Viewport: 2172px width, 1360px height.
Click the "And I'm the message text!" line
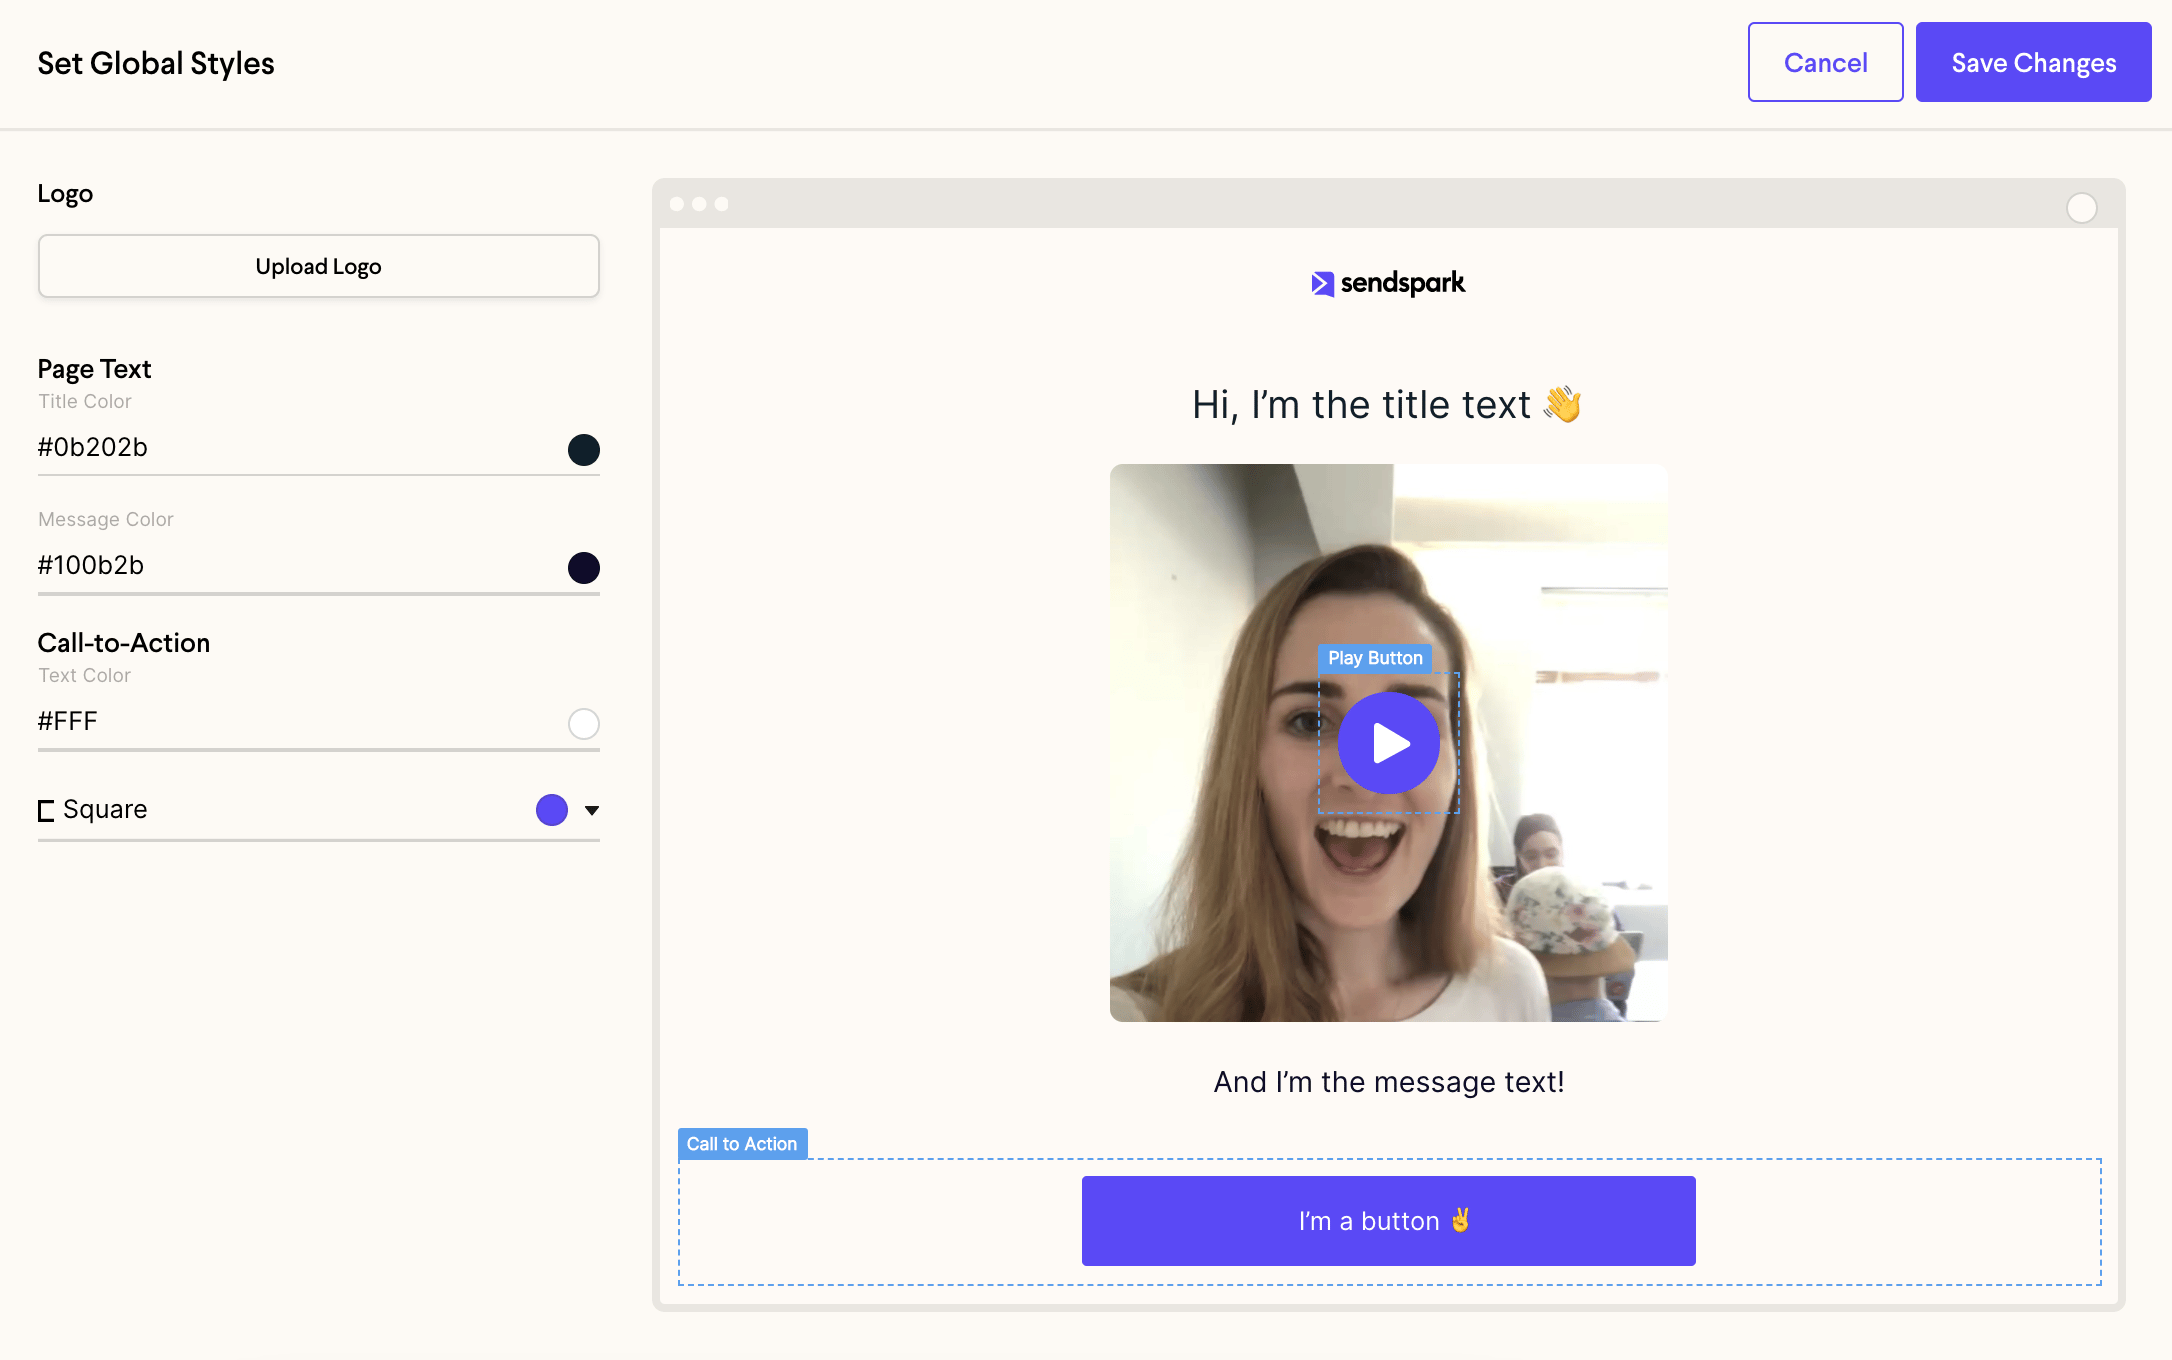click(x=1389, y=1082)
